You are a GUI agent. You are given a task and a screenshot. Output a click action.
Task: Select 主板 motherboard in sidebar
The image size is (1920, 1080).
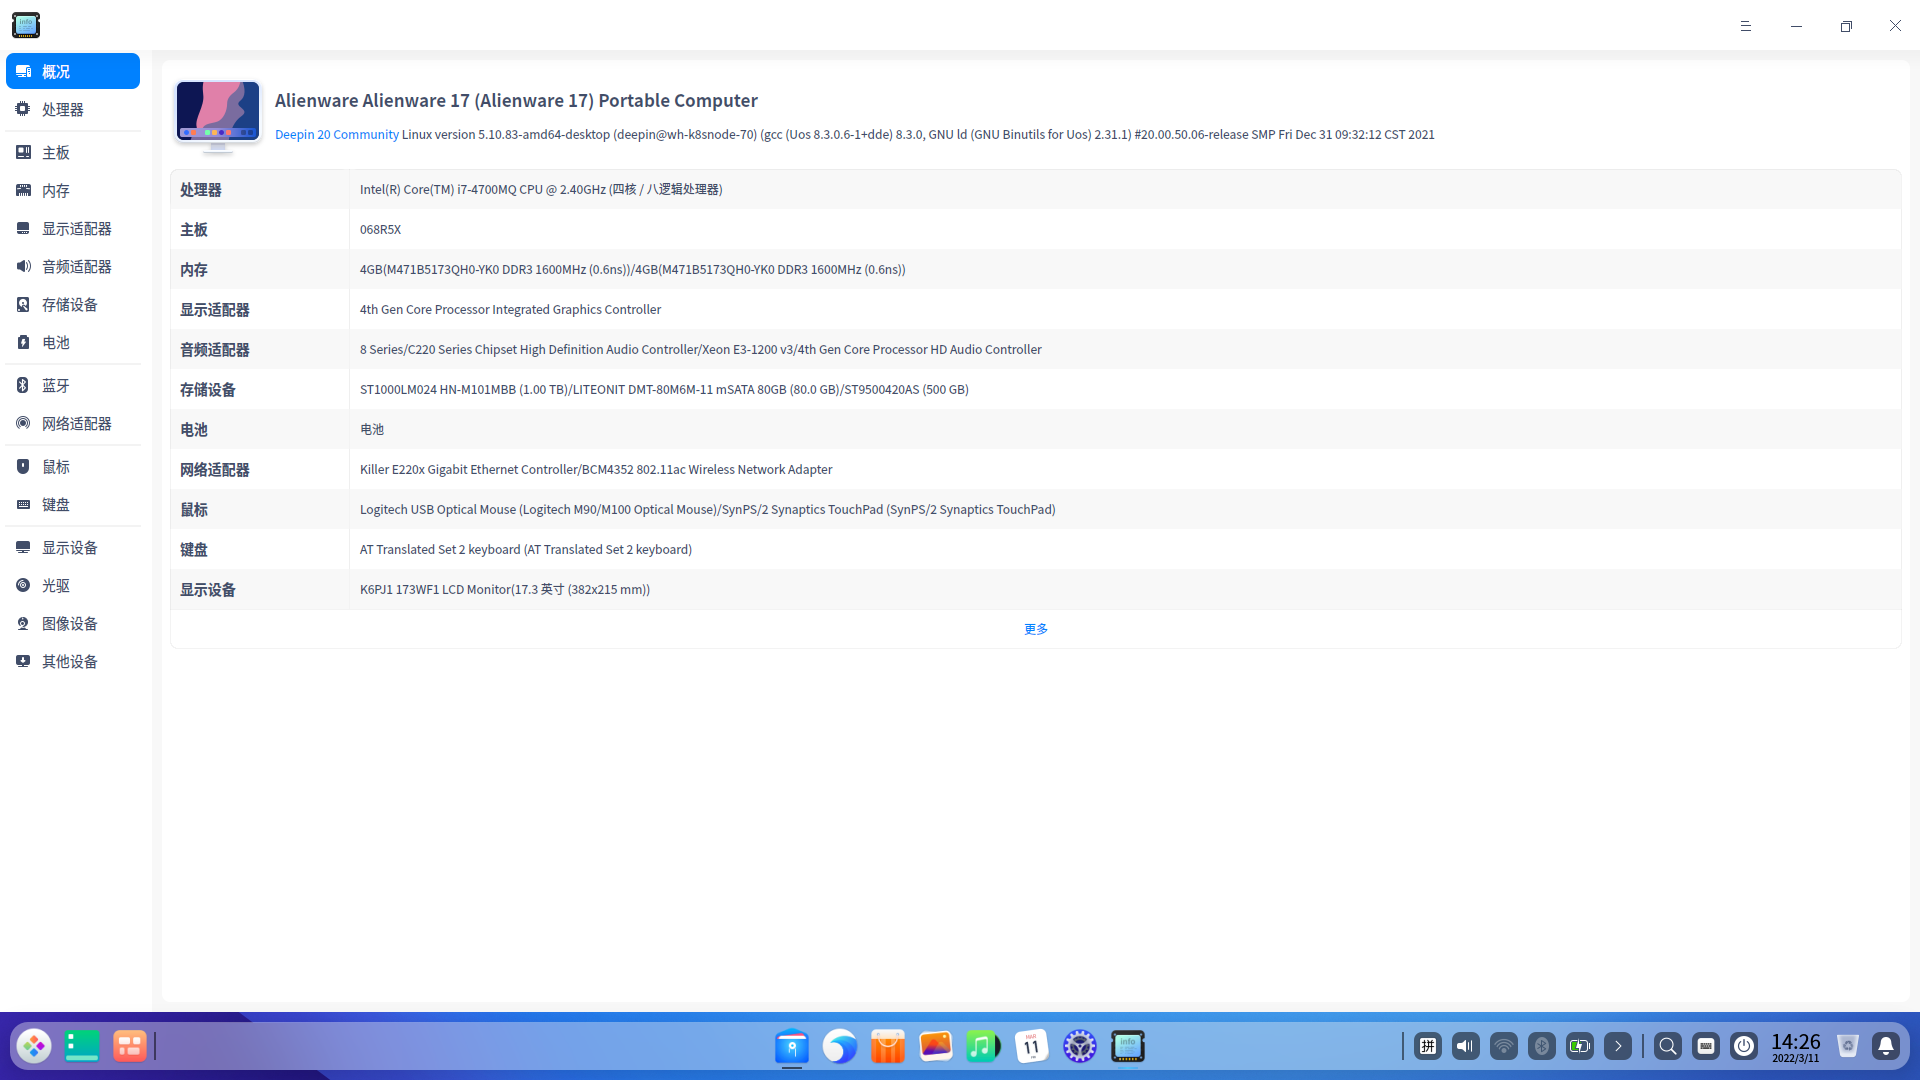[56, 153]
